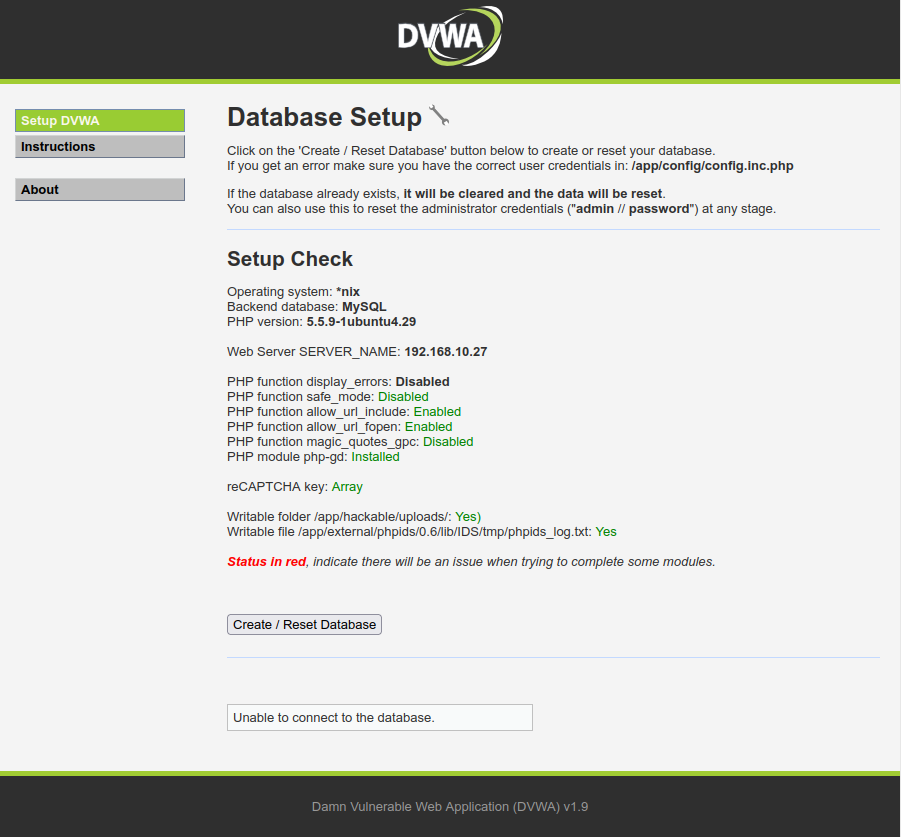Viewport: 901px width, 837px height.
Task: Select the php-gd Installed status
Action: coord(376,457)
